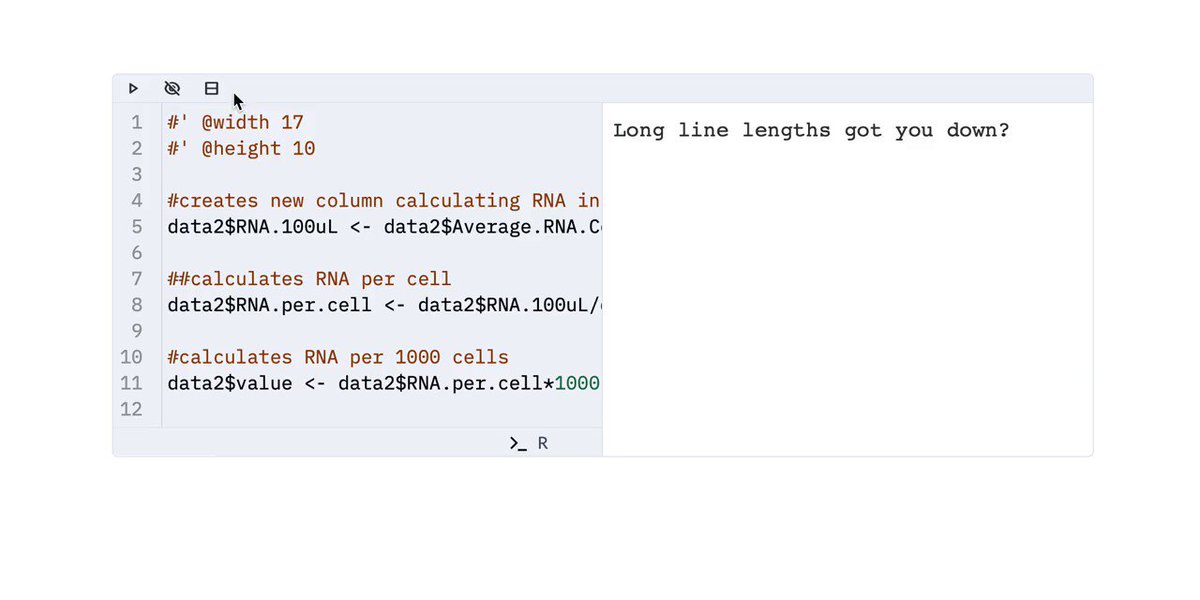Viewport: 1200px width, 600px height.
Task: Run the code chunk with play icon
Action: coord(133,88)
